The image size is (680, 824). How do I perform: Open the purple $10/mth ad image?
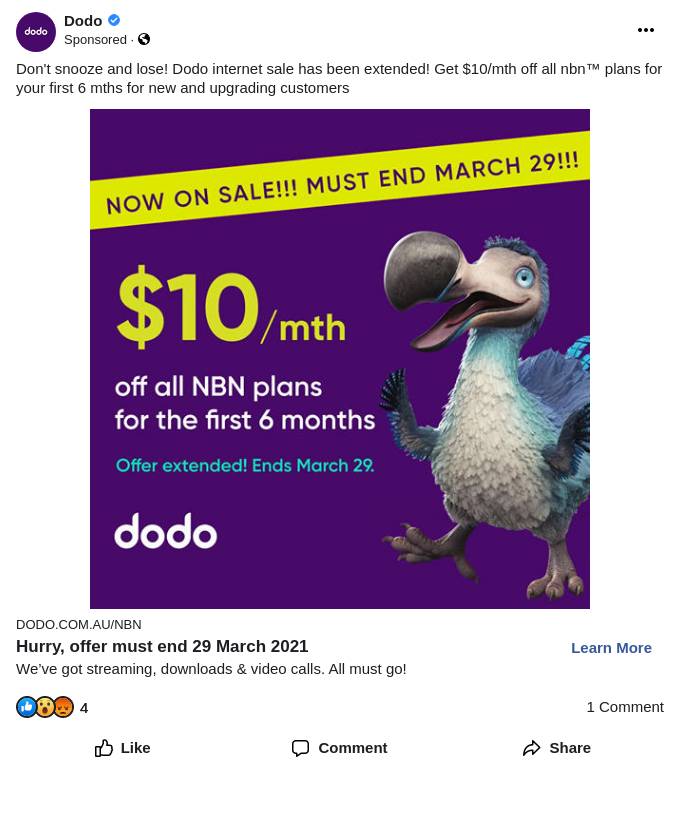(x=339, y=358)
